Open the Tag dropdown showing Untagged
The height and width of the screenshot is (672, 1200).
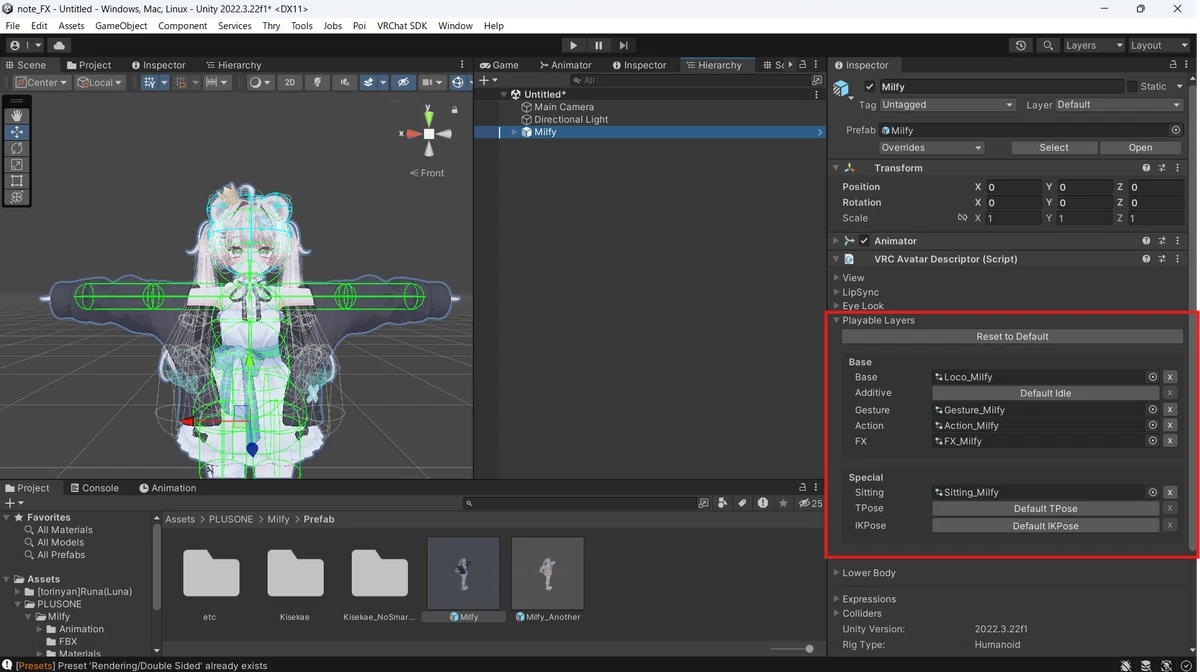click(947, 104)
